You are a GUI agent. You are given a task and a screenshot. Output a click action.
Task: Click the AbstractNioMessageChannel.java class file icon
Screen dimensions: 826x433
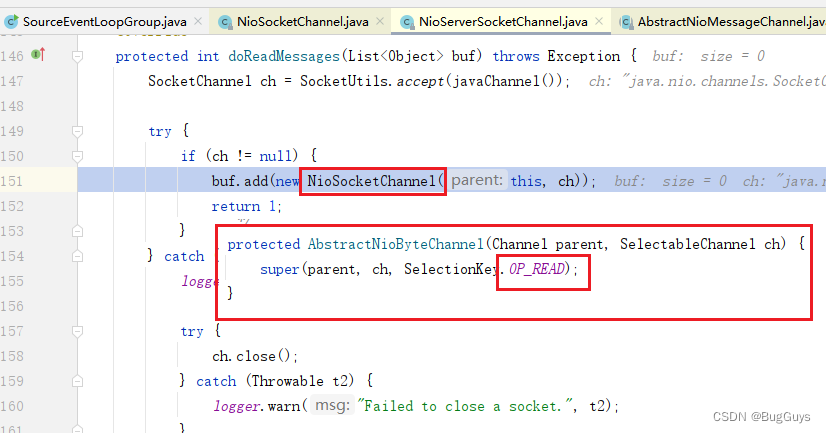(626, 22)
